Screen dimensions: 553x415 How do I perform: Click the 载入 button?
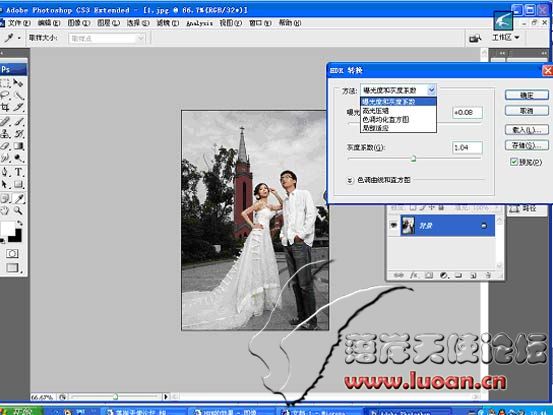[x=527, y=130]
